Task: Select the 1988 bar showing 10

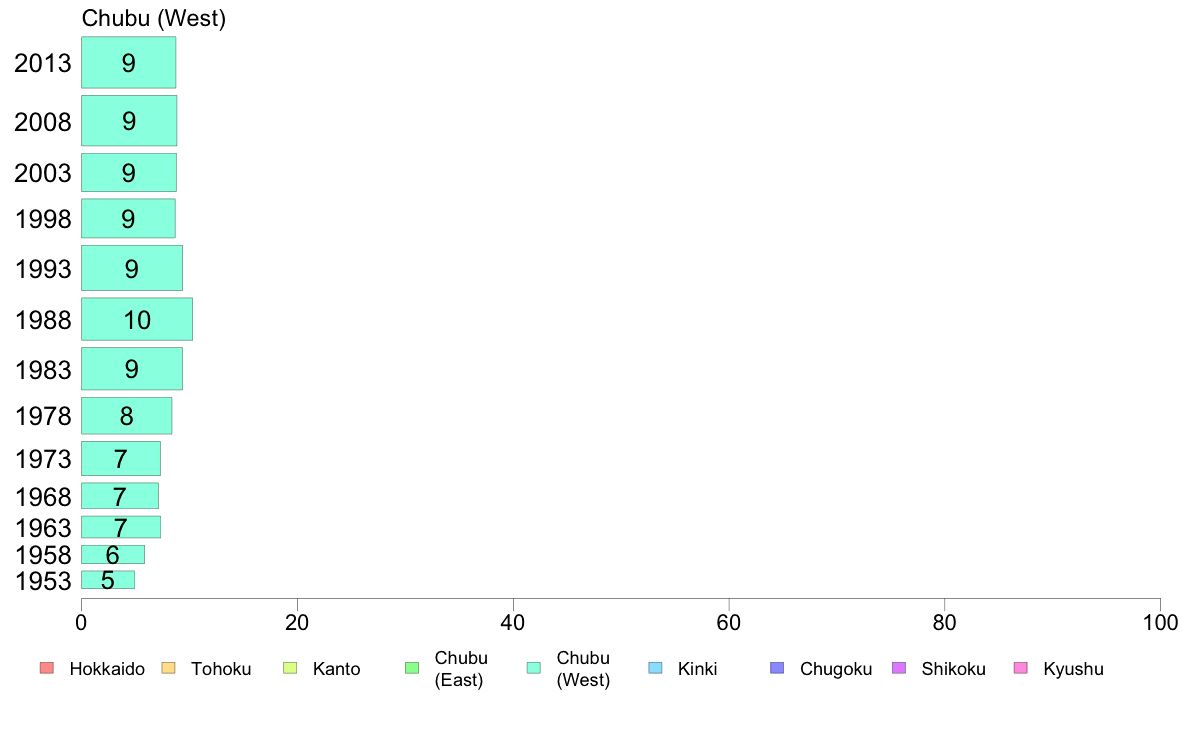Action: 137,319
